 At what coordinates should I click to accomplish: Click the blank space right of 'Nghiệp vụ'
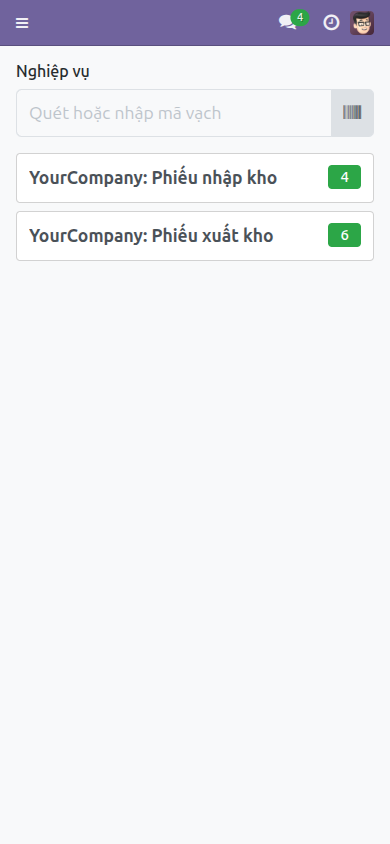pyautogui.click(x=231, y=72)
